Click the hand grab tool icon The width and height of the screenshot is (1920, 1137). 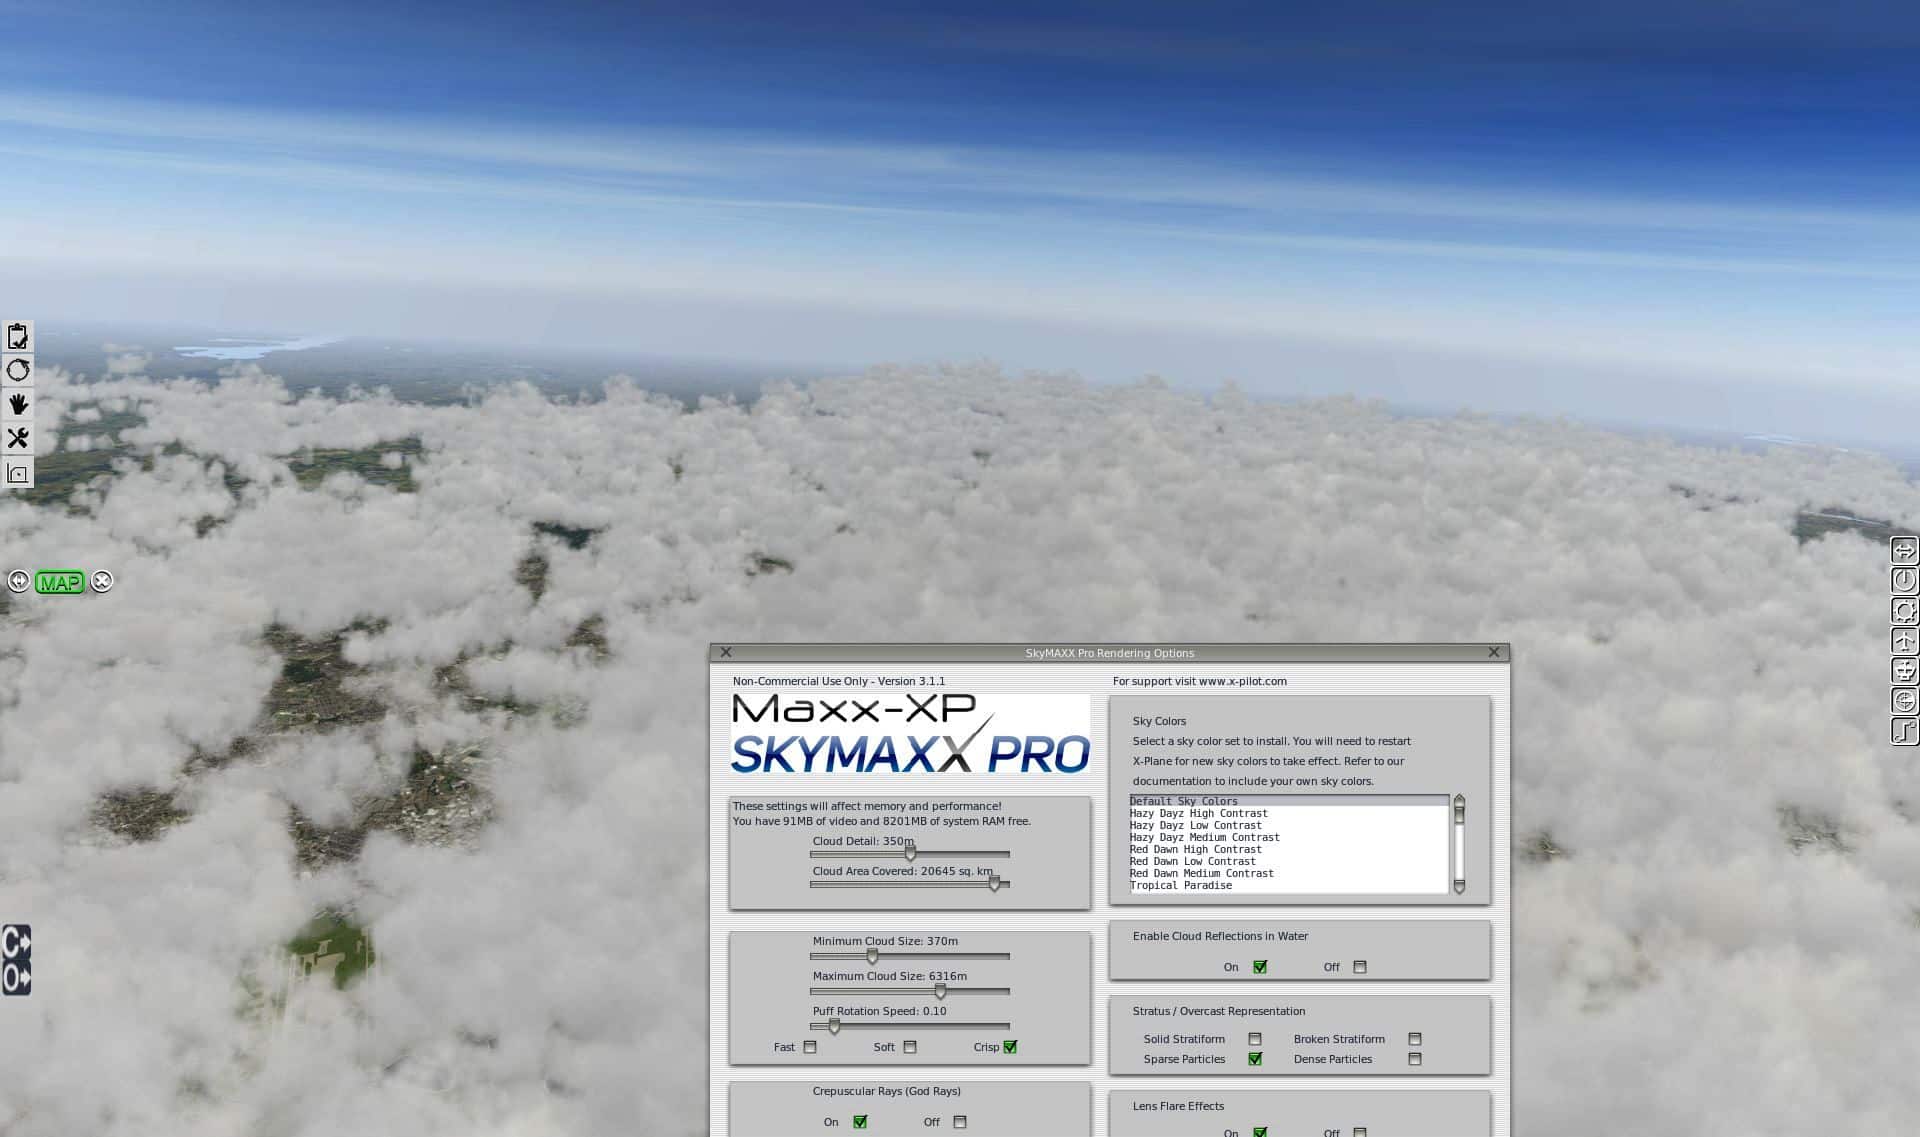pyautogui.click(x=18, y=404)
